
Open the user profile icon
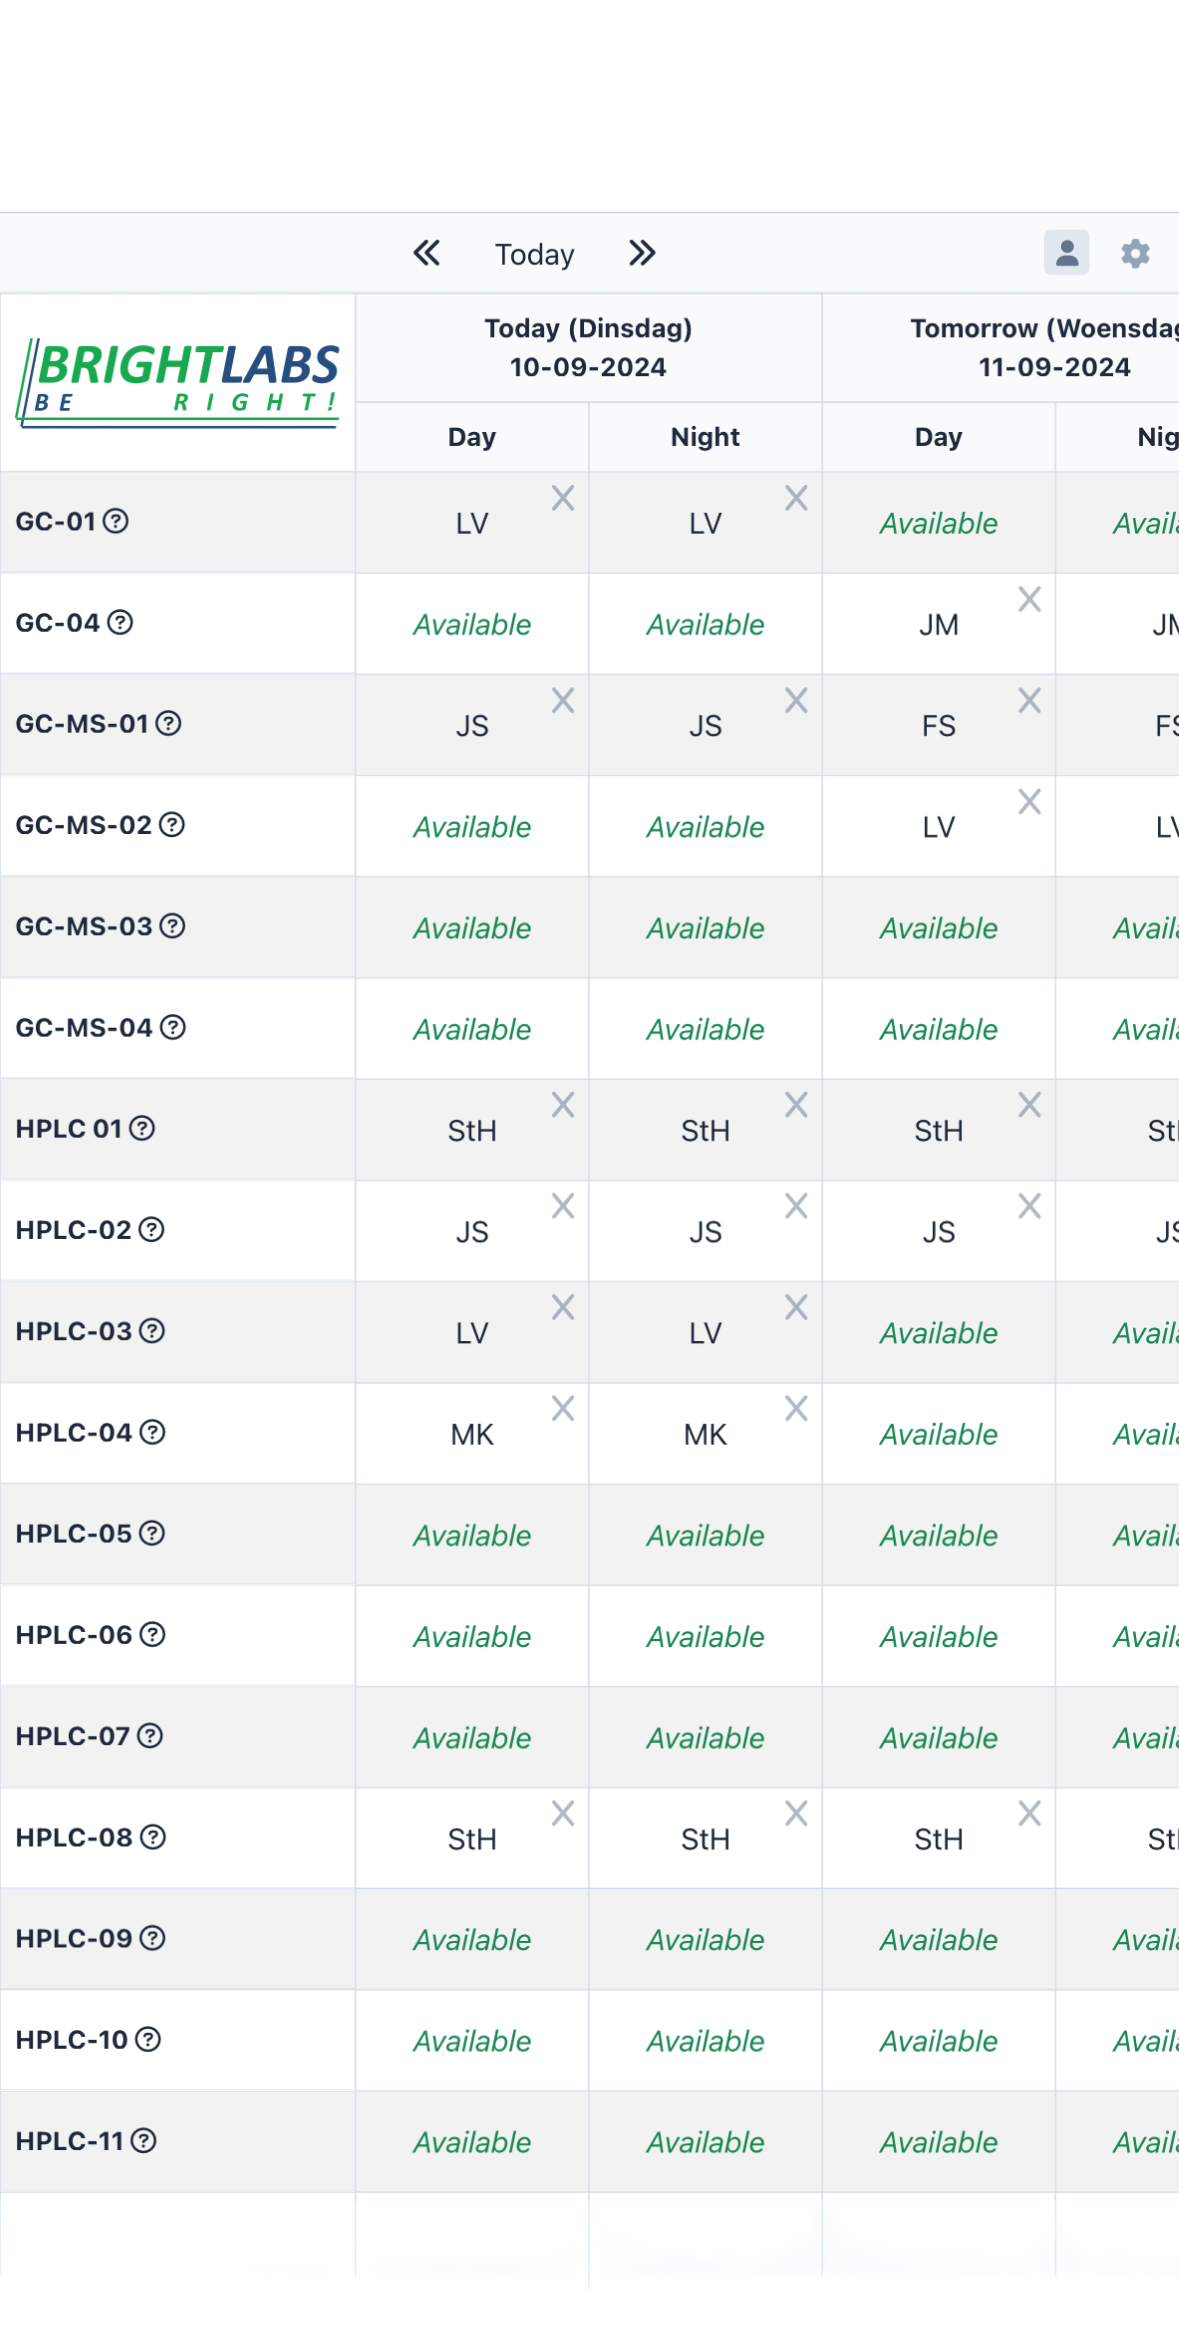coord(1067,253)
